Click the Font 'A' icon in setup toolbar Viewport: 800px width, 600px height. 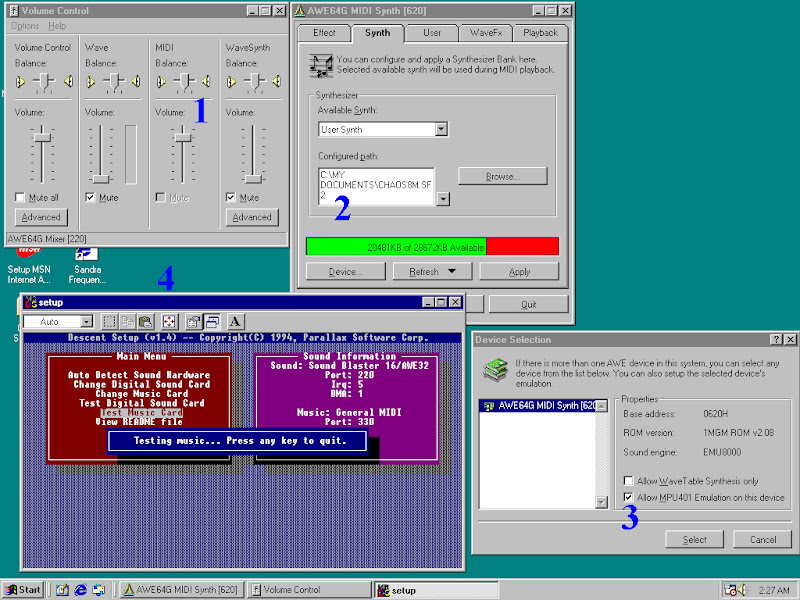pos(236,321)
